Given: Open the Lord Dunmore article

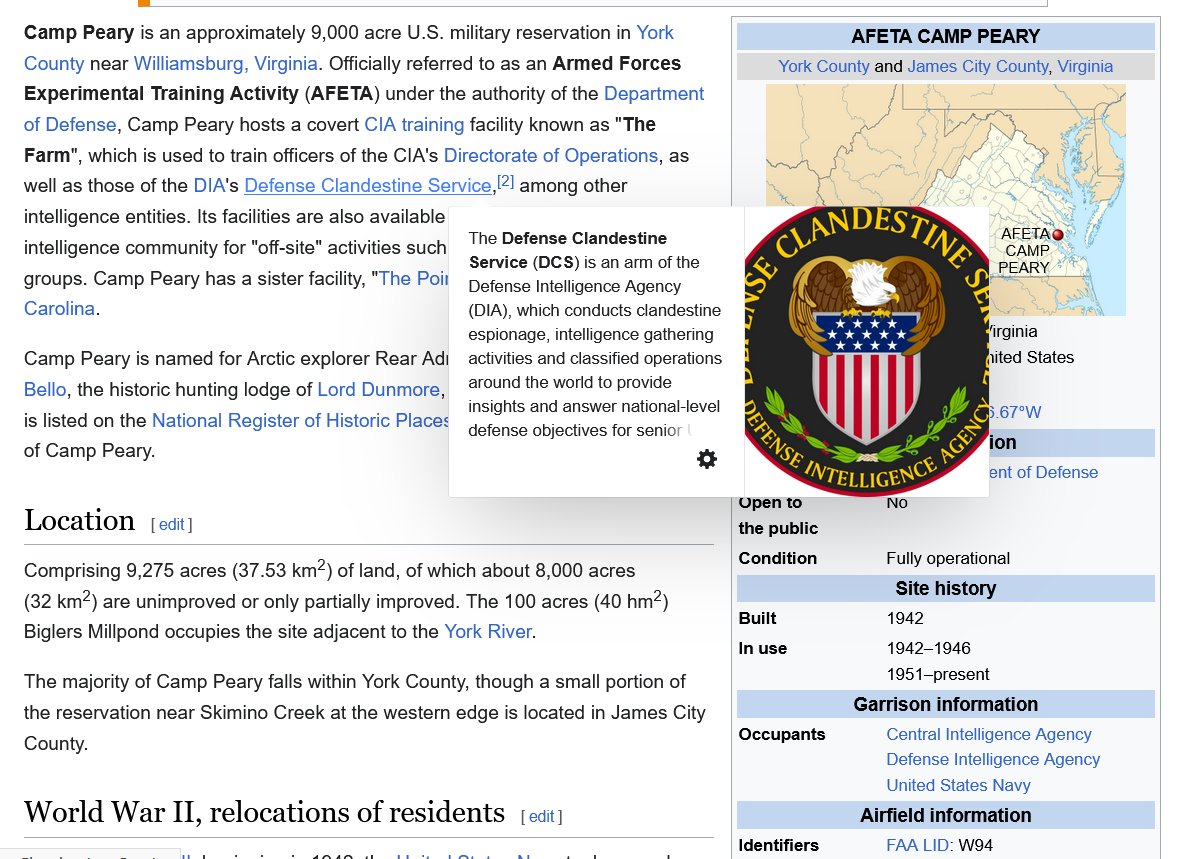Looking at the screenshot, I should [377, 389].
